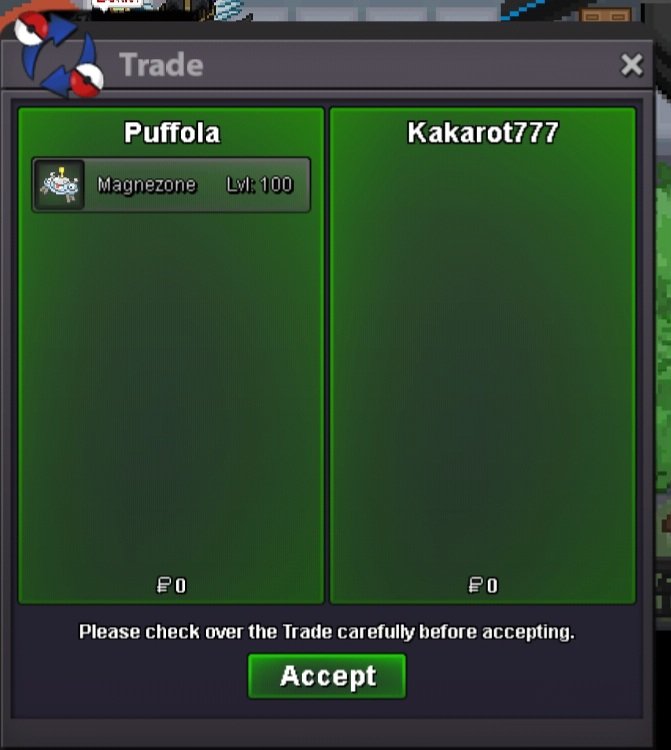Image resolution: width=671 pixels, height=750 pixels.
Task: Click the Trade window title text
Action: (x=161, y=65)
